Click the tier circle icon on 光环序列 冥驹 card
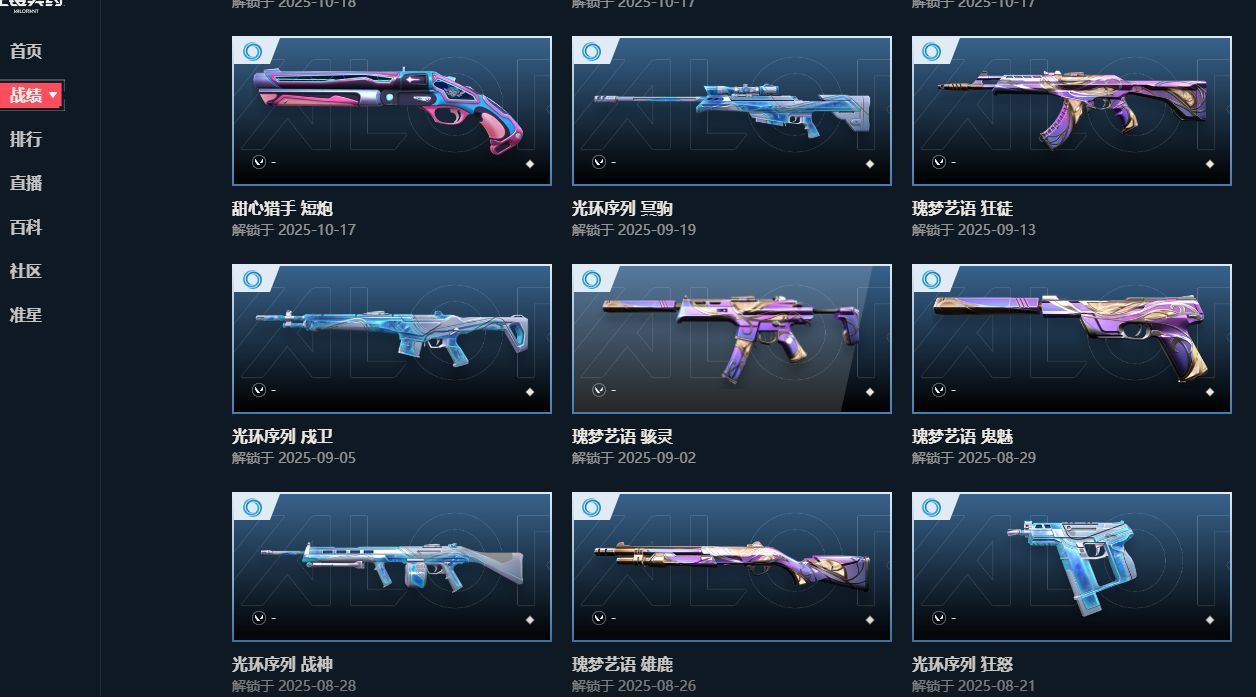The width and height of the screenshot is (1256, 697). click(593, 51)
